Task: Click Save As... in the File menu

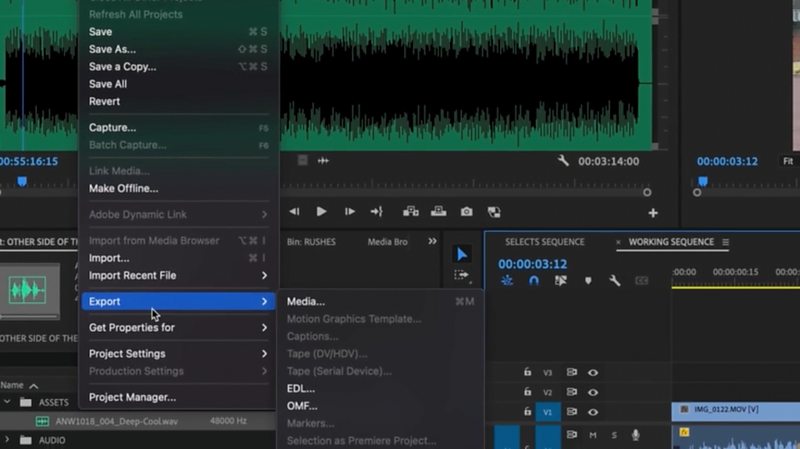Action: click(112, 49)
